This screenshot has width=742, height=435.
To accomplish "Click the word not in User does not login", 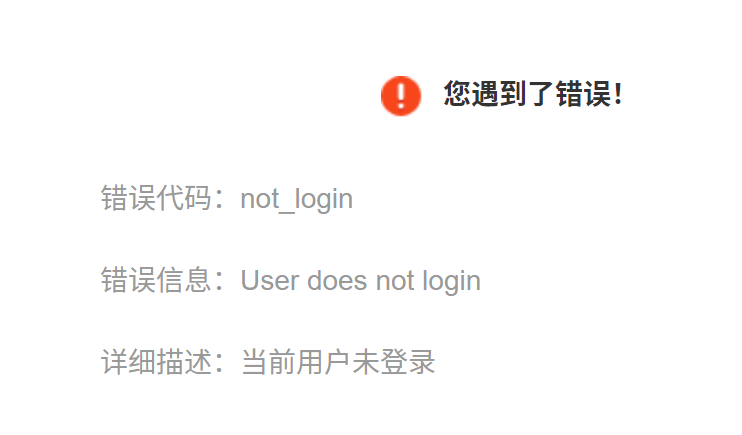I will coord(395,281).
